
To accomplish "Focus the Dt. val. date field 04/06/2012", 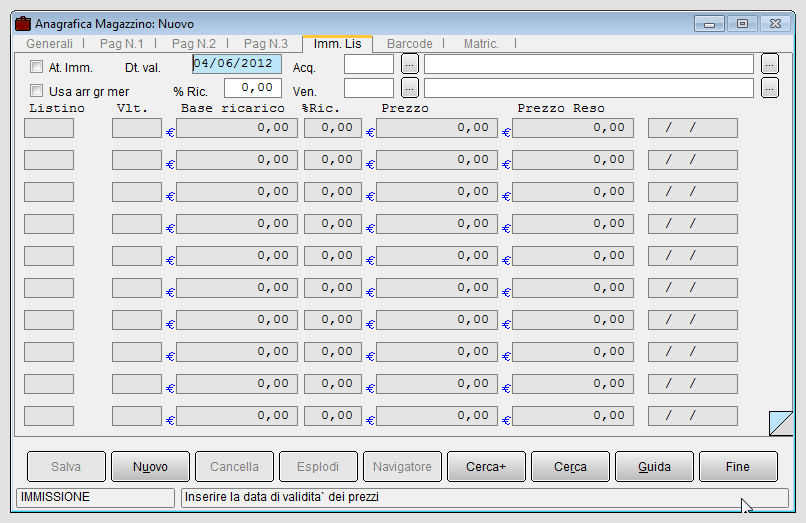I will pos(237,64).
